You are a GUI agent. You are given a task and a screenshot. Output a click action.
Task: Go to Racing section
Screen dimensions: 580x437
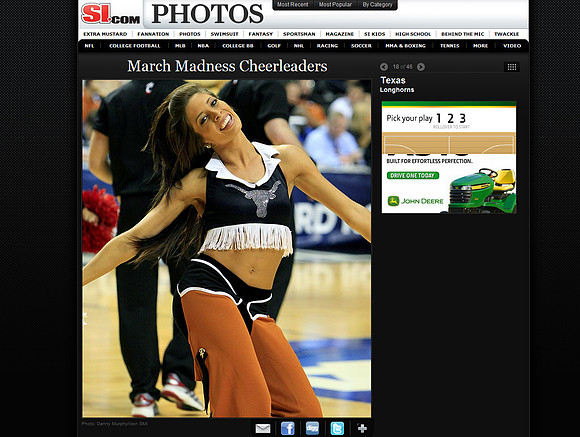coord(327,46)
